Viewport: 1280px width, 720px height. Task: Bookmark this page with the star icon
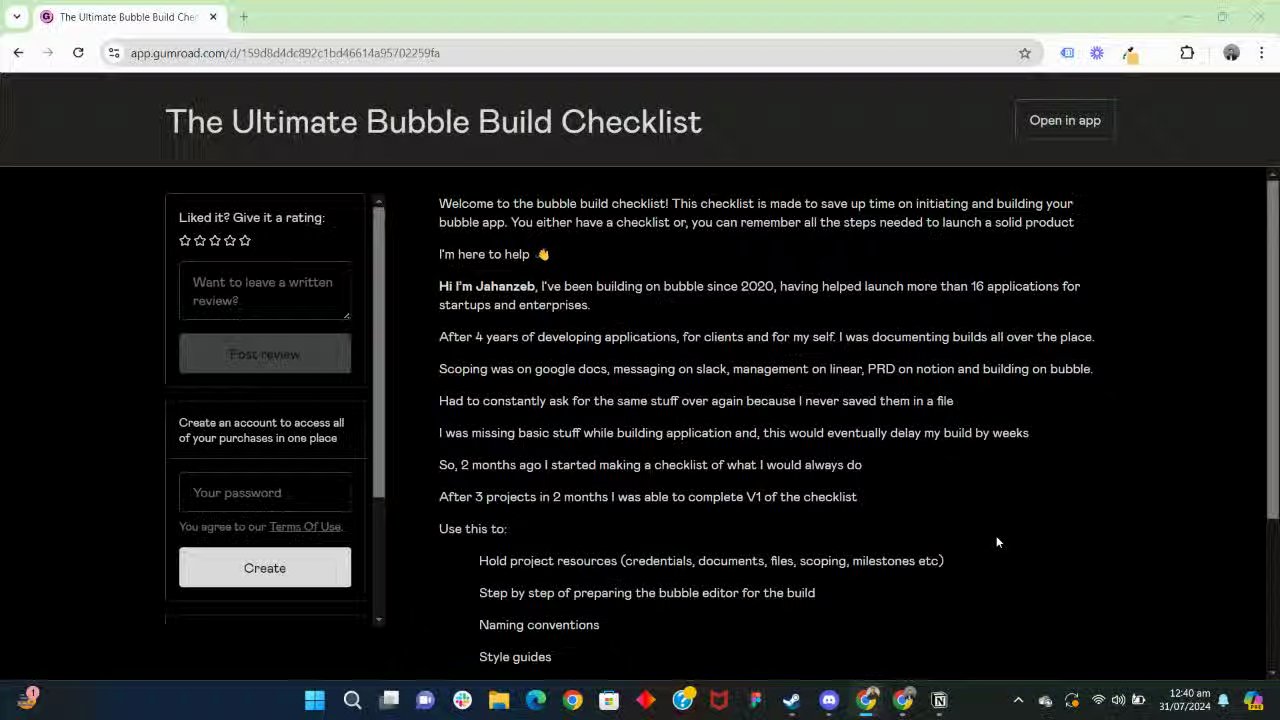point(1024,53)
